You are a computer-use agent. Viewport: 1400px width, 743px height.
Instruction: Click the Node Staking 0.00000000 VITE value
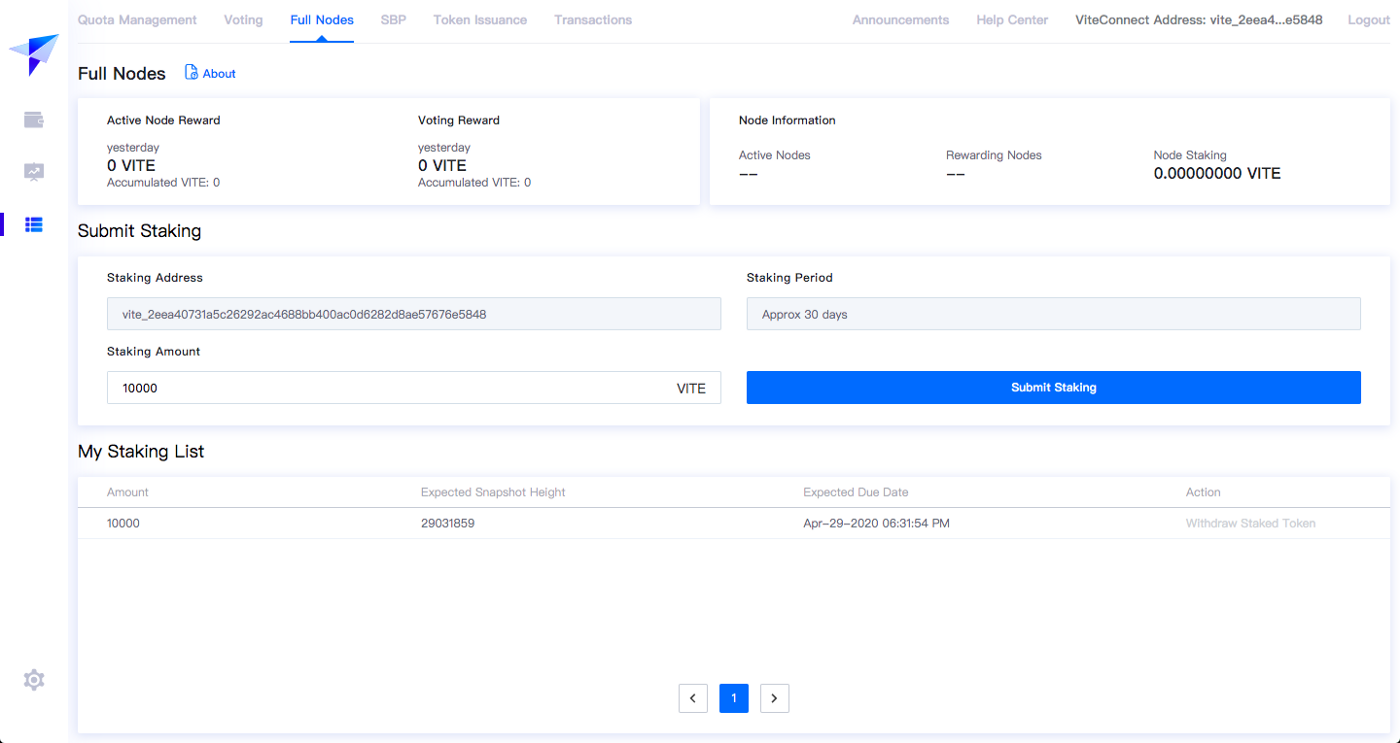pos(1217,173)
